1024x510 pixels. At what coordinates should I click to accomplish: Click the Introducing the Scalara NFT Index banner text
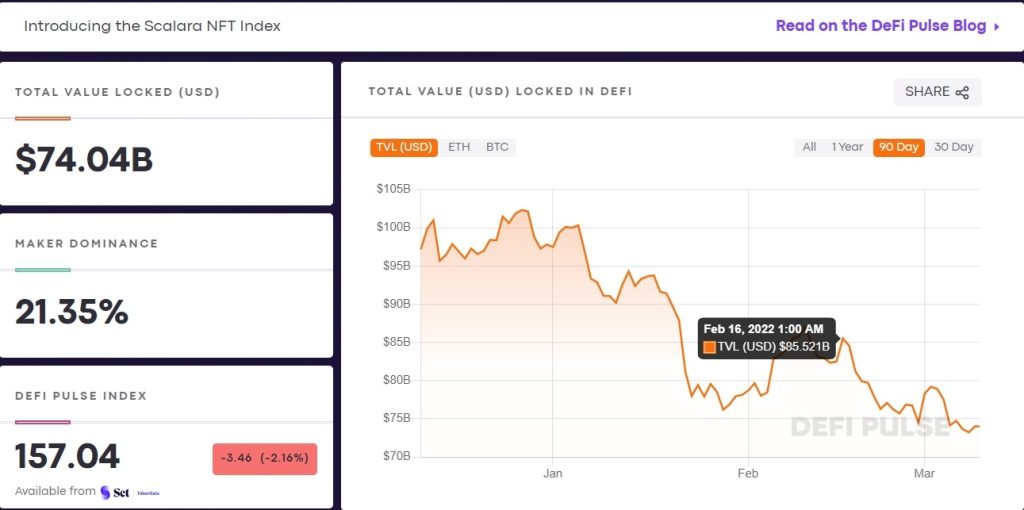click(152, 26)
